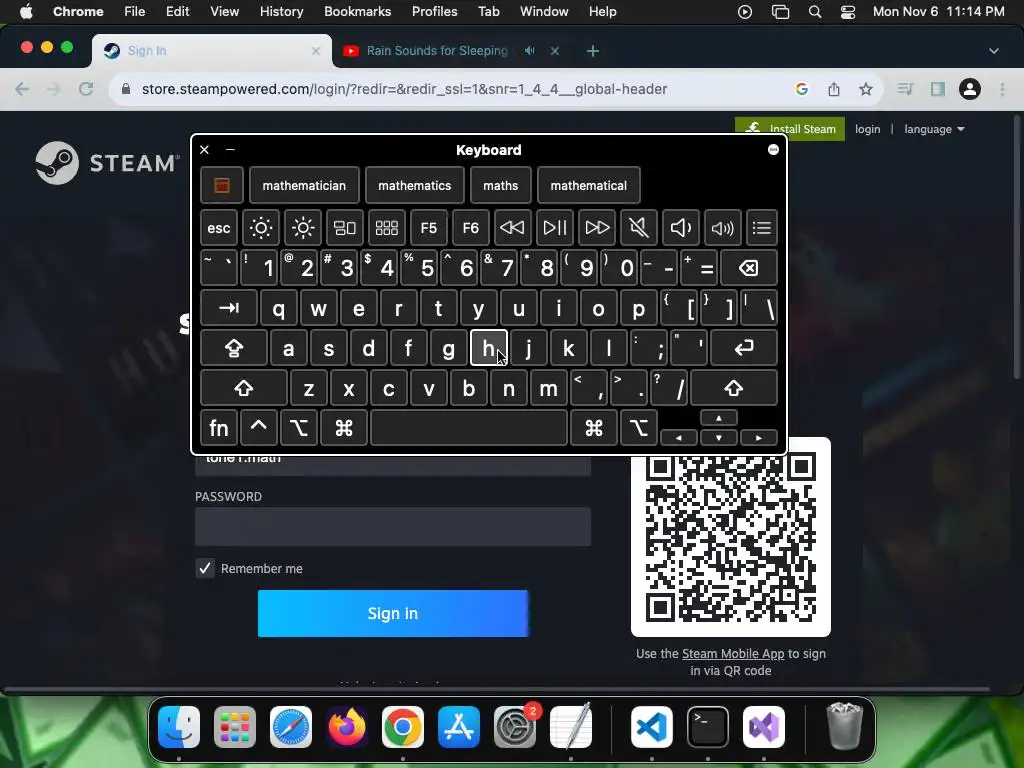Bookmark this page with star icon

[865, 89]
